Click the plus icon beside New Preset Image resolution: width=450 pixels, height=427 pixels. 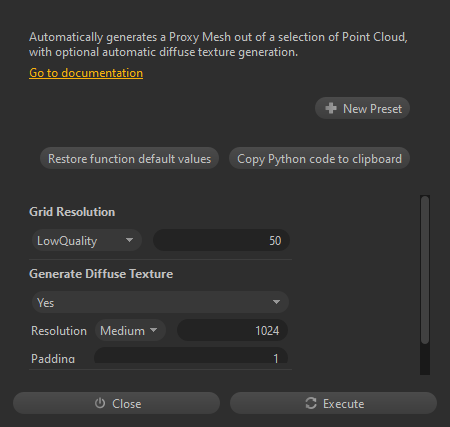[331, 108]
